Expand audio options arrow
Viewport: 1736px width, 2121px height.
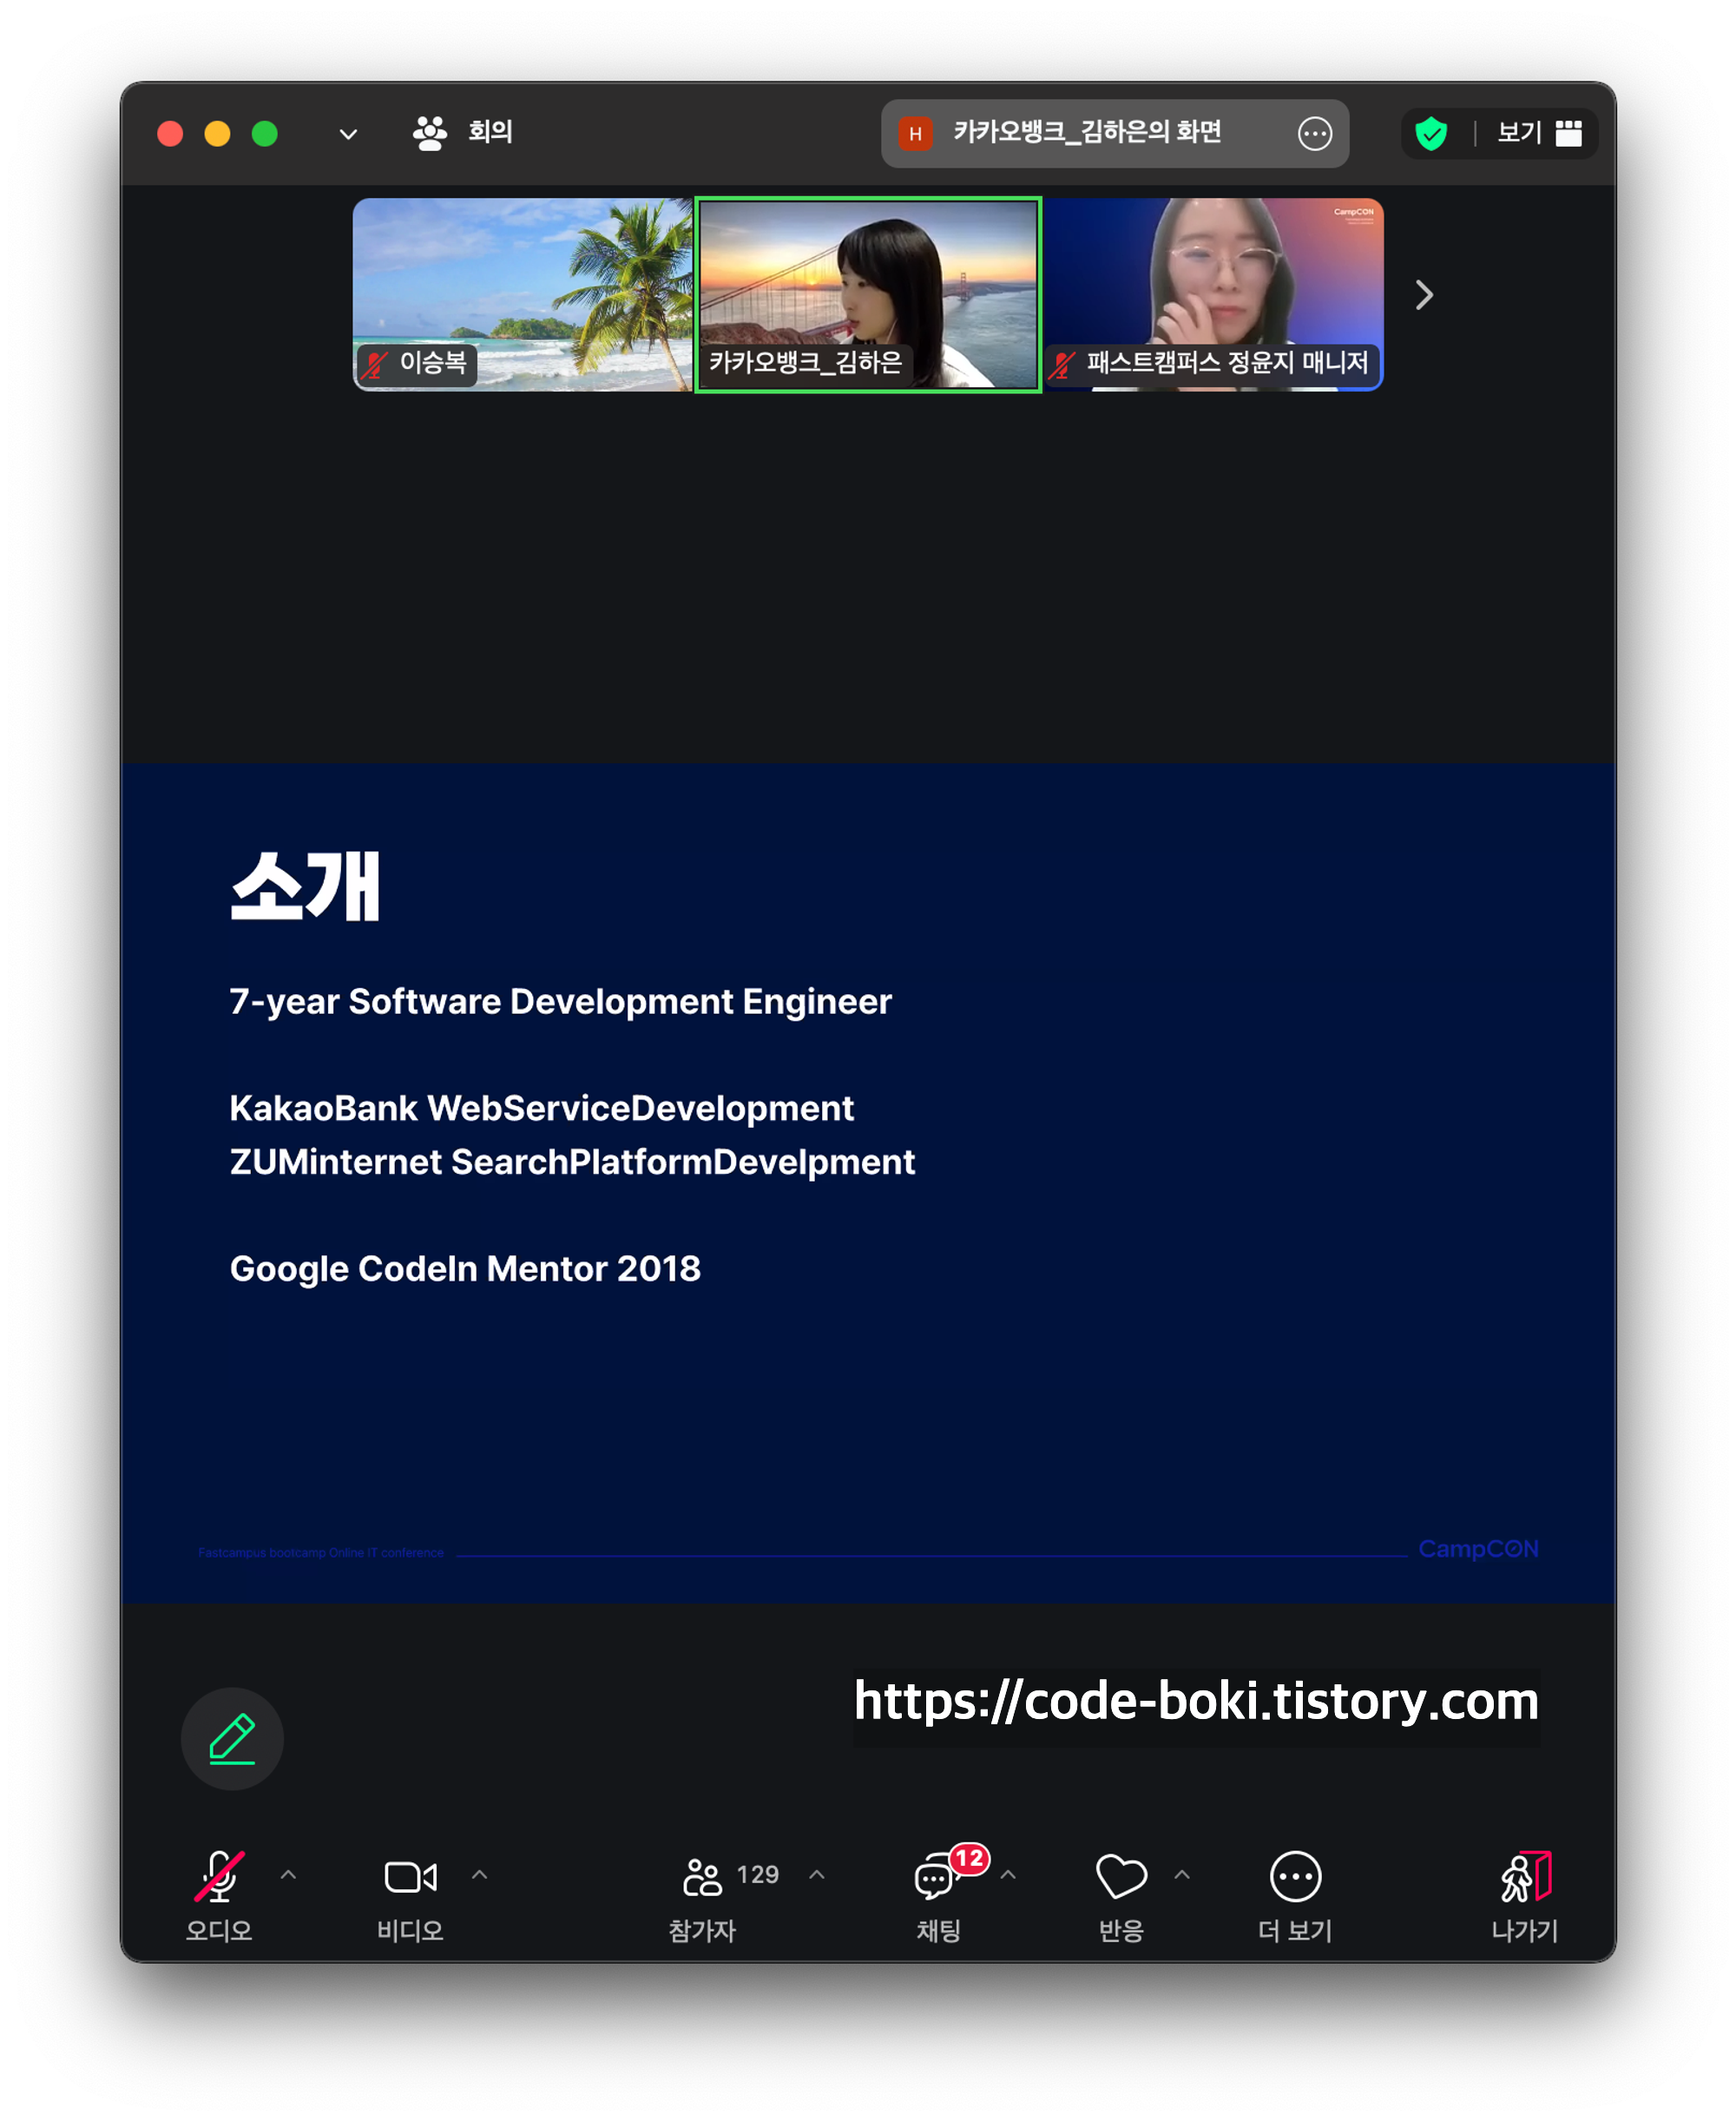tap(288, 1875)
